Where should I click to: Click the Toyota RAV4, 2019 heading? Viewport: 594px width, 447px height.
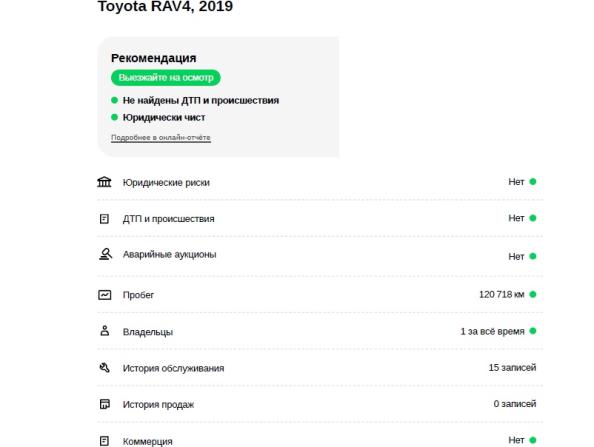pos(165,6)
